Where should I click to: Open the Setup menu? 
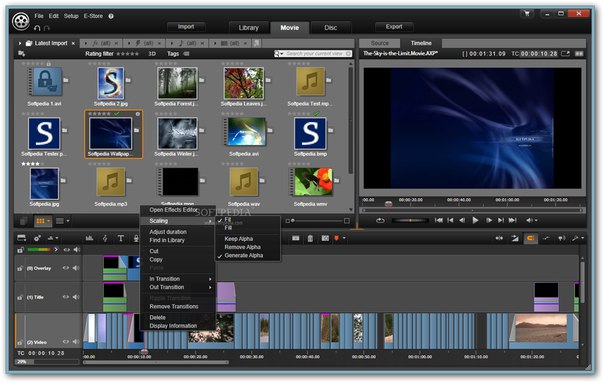[x=71, y=16]
